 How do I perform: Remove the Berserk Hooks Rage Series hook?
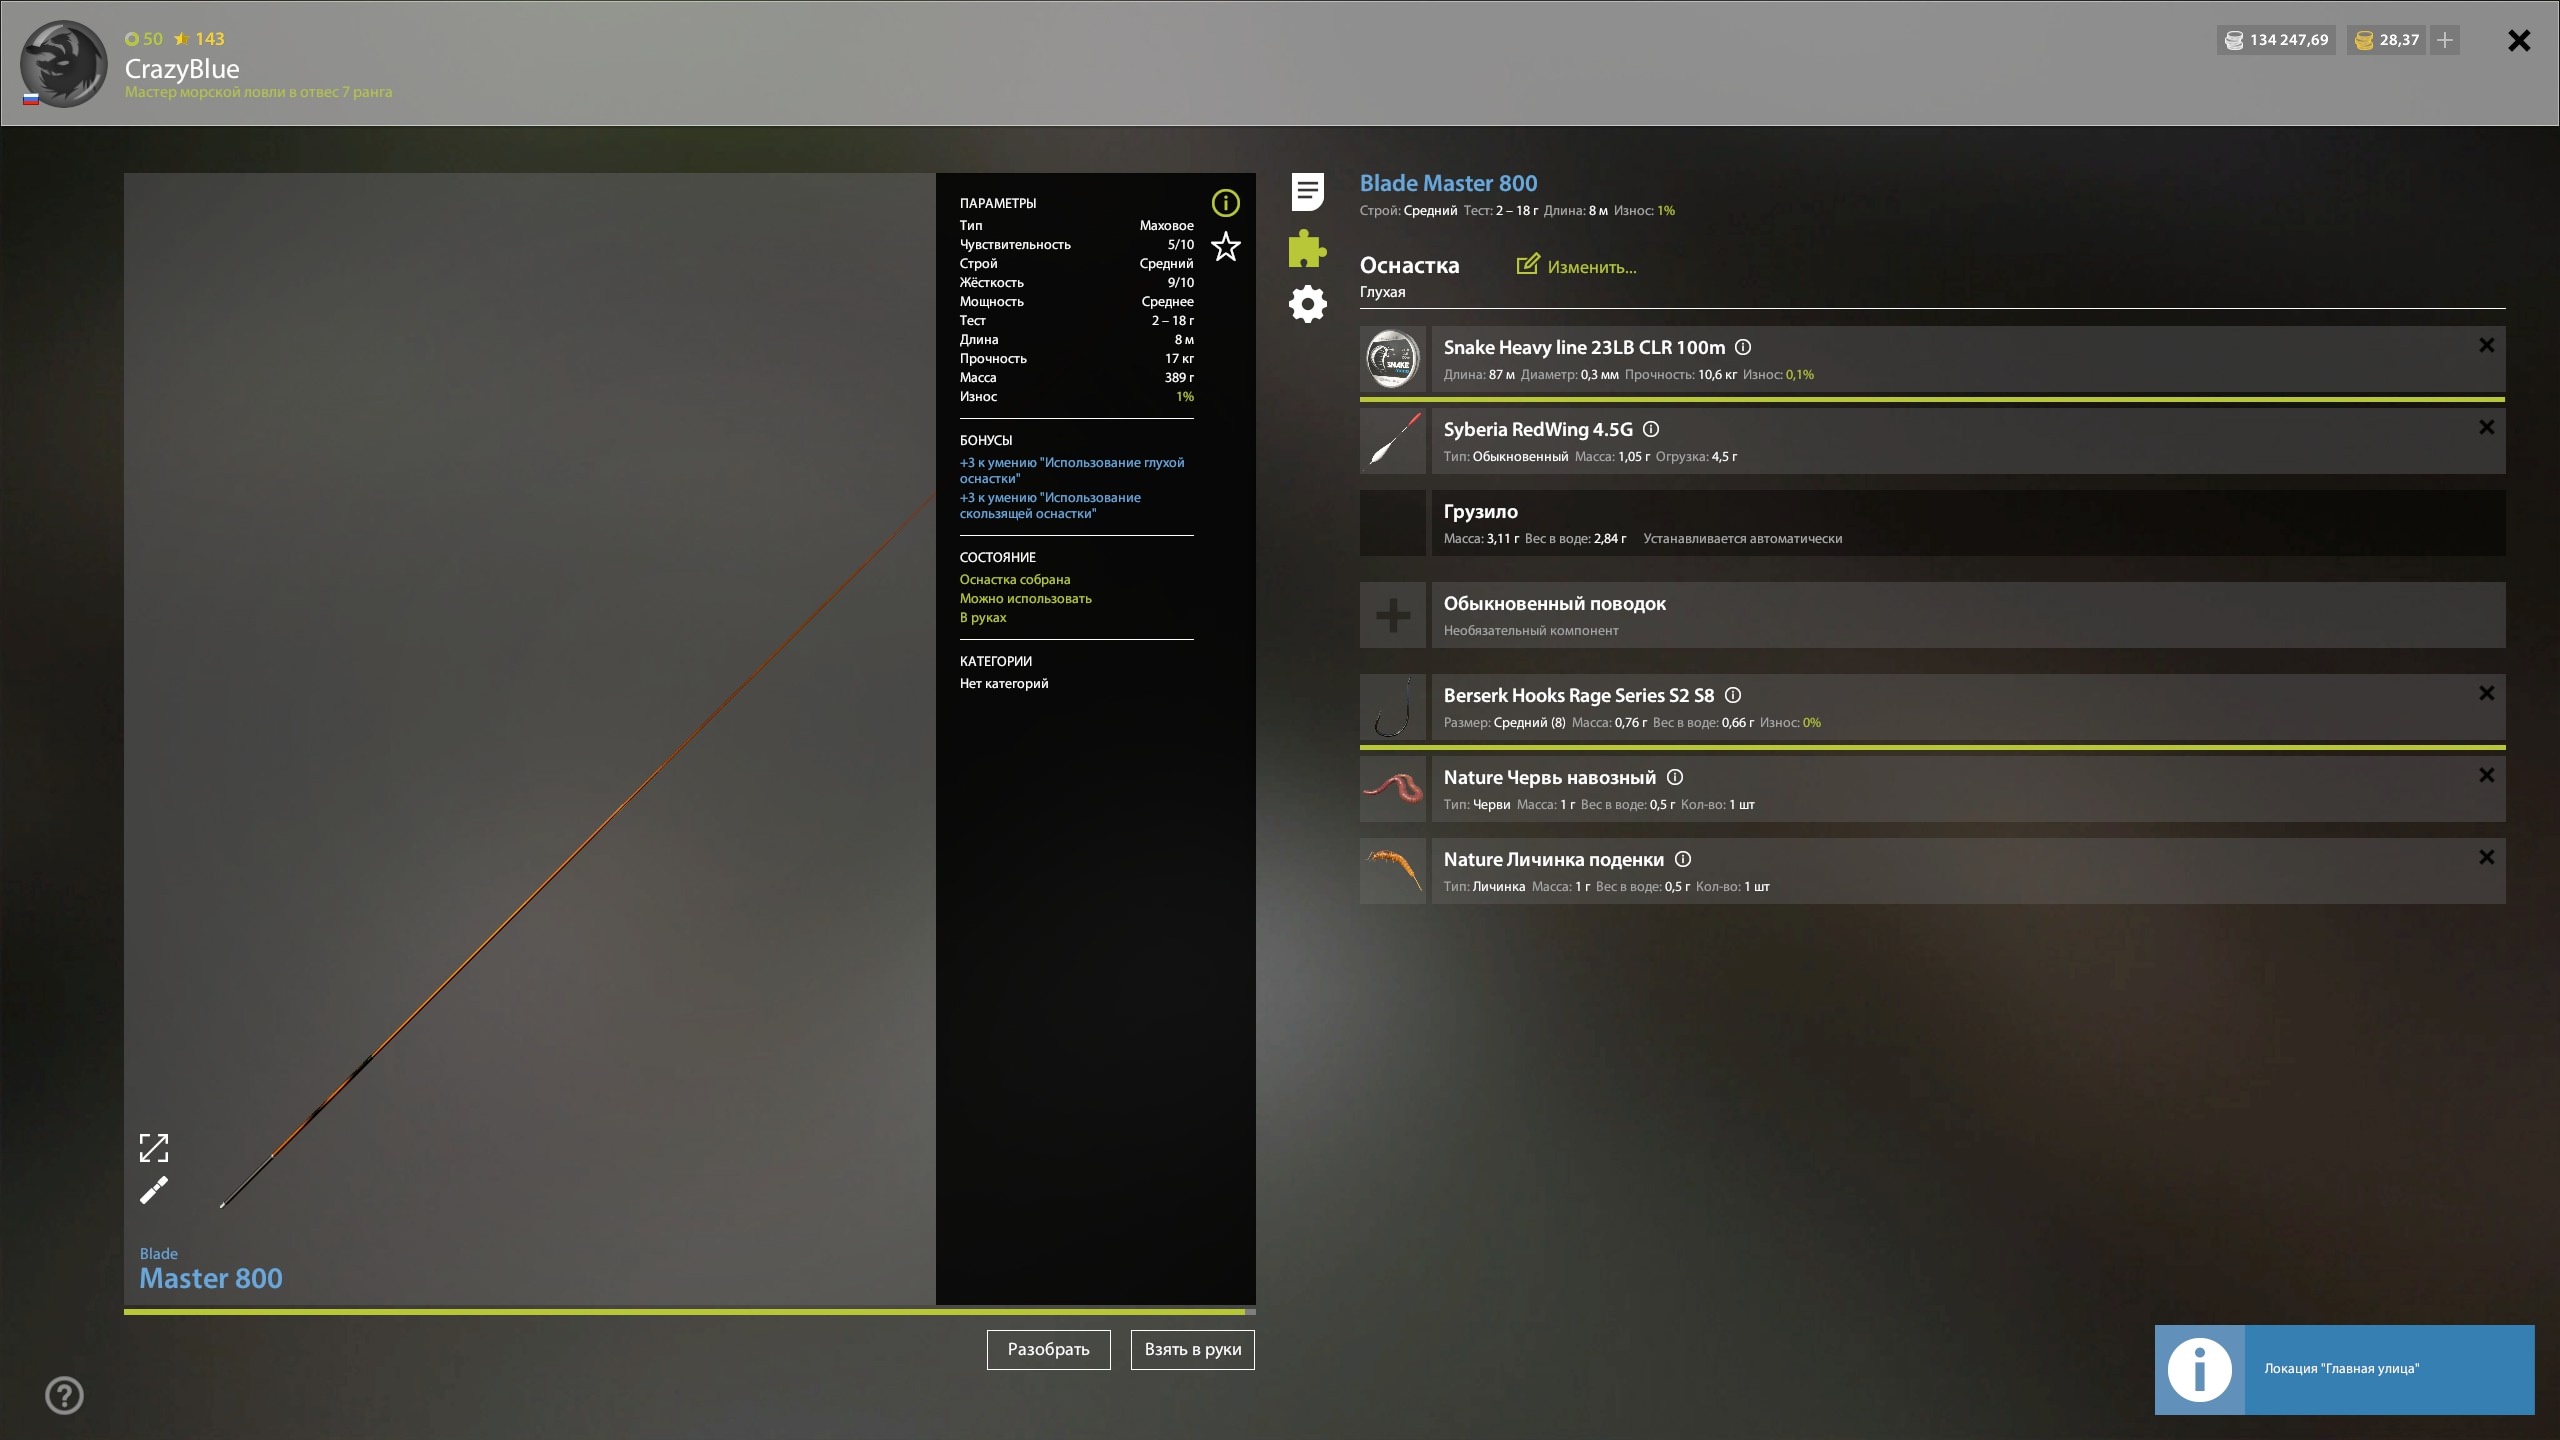pyautogui.click(x=2486, y=693)
